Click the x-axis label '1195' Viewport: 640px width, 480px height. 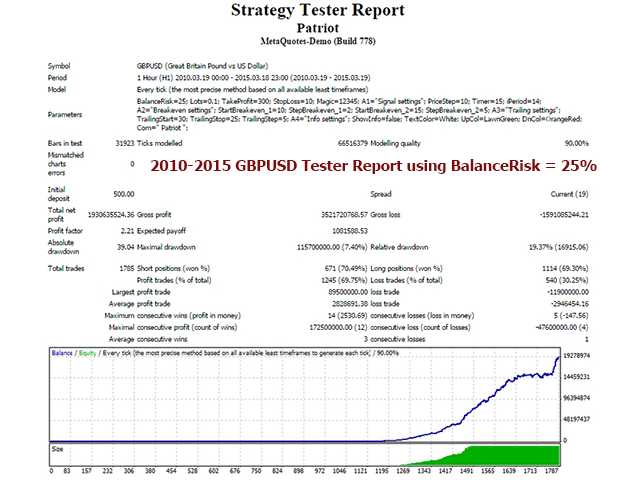[382, 471]
